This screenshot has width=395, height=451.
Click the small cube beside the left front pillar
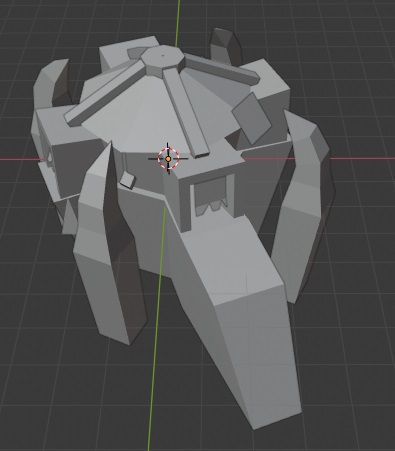(x=128, y=180)
